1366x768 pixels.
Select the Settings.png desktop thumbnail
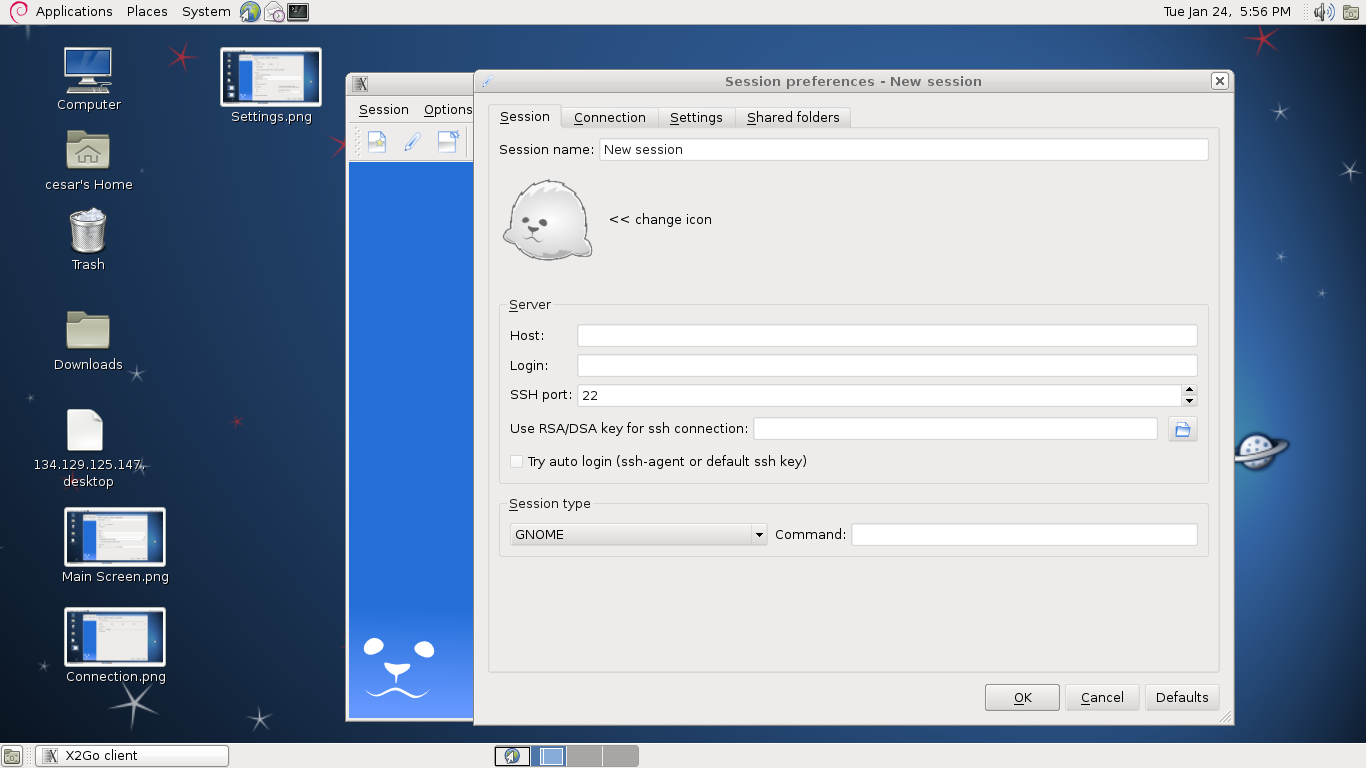(x=271, y=78)
